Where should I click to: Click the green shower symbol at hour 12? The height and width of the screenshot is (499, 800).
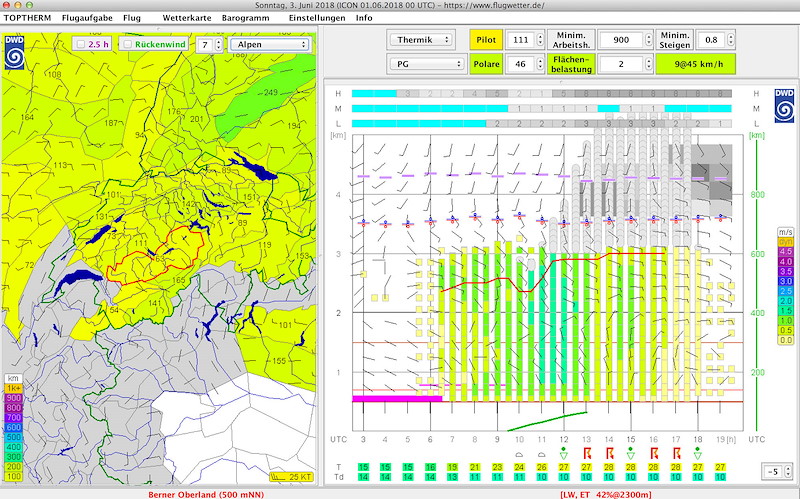564,453
